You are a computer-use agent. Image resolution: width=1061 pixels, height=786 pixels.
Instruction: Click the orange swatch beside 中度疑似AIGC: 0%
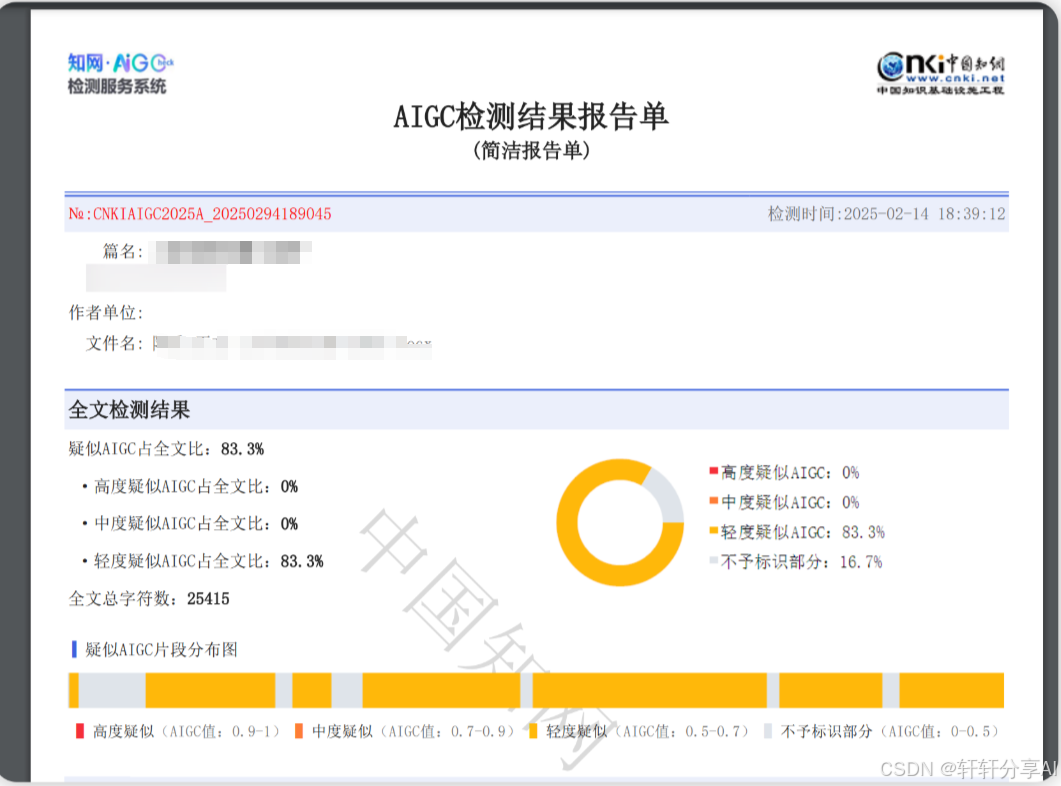(x=713, y=501)
